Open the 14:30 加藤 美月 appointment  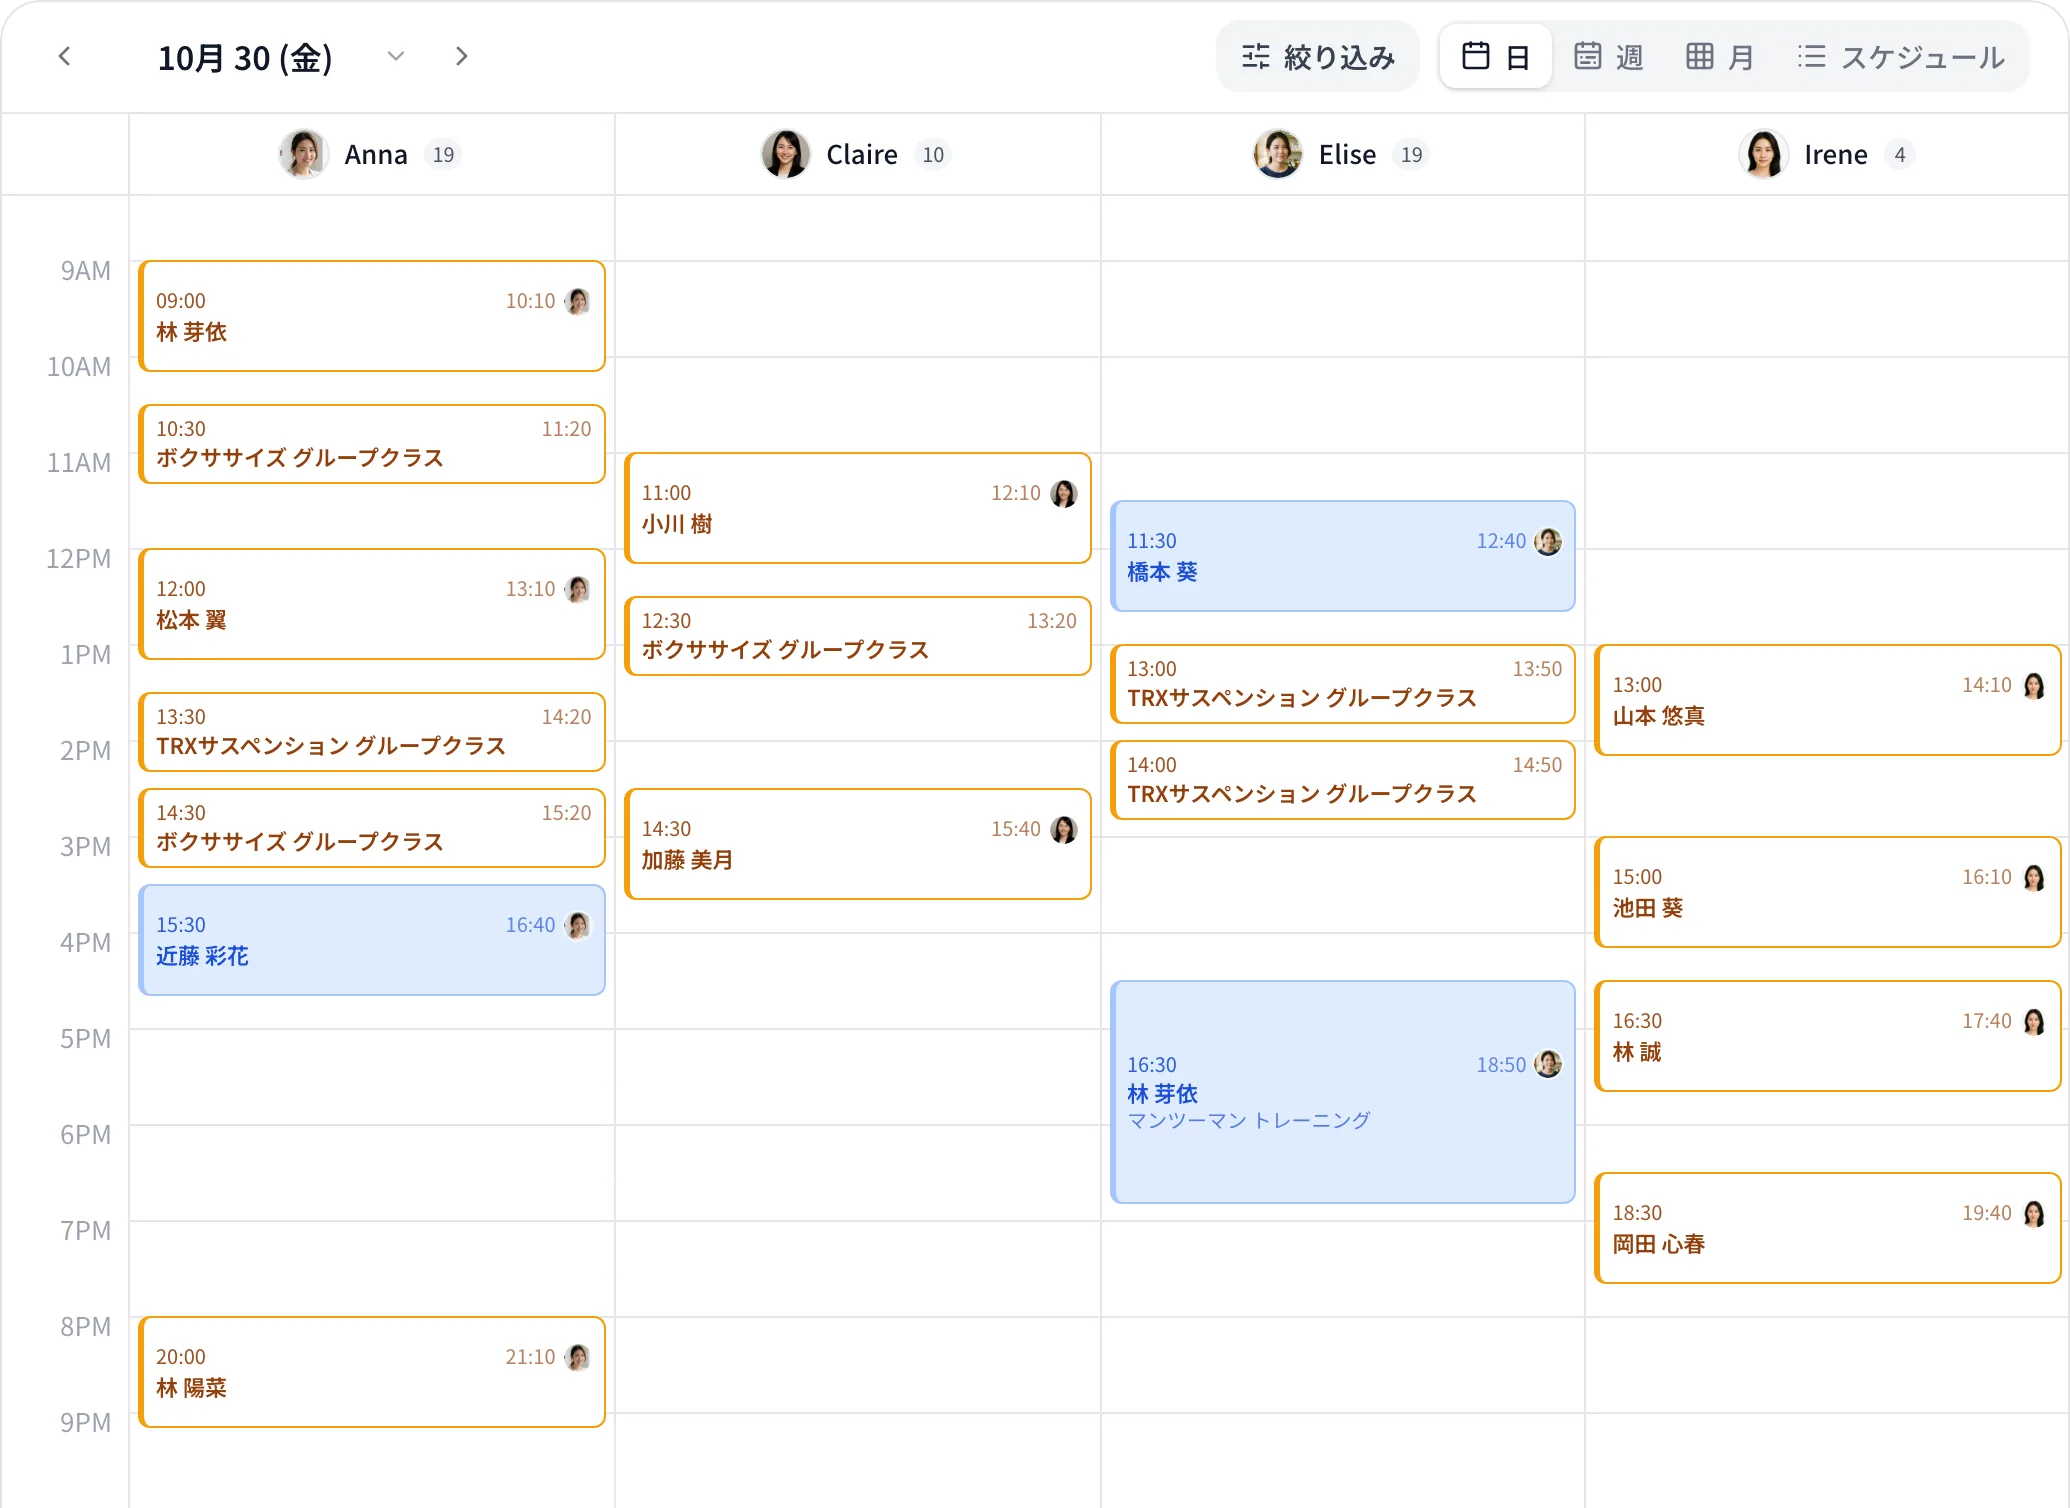pyautogui.click(x=858, y=844)
